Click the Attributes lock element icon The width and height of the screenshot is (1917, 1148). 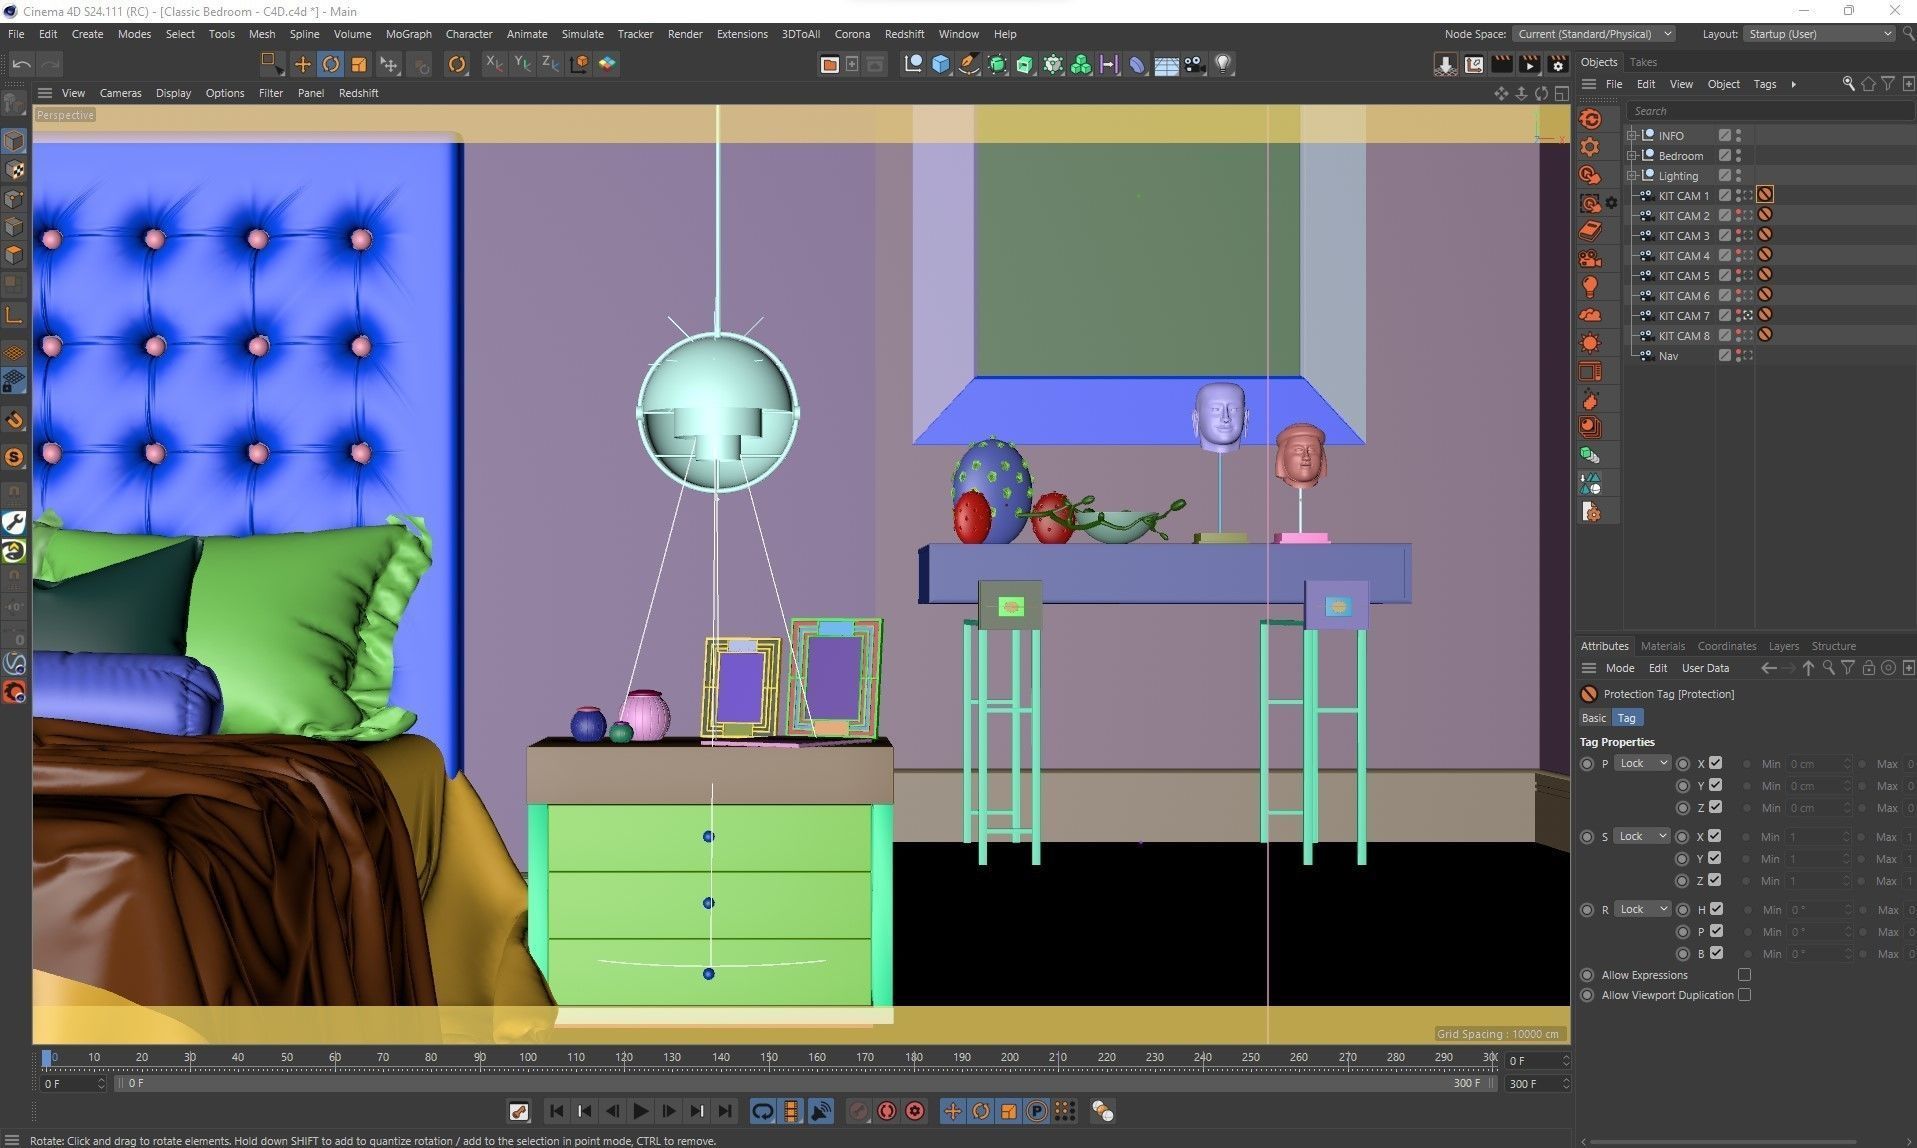pyautogui.click(x=1868, y=668)
